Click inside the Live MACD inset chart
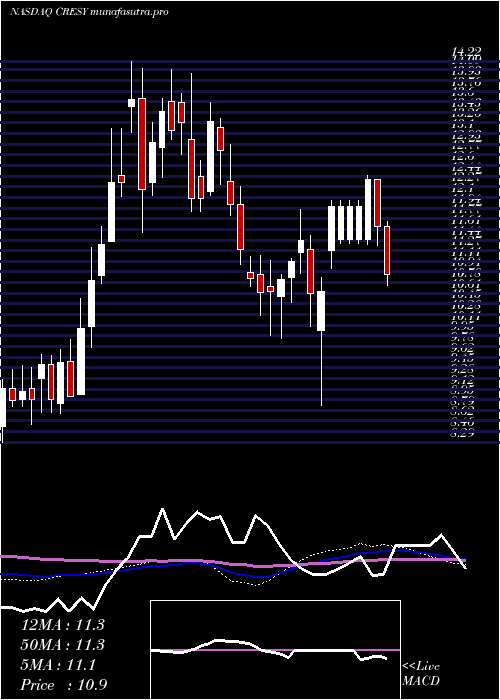 click(275, 650)
